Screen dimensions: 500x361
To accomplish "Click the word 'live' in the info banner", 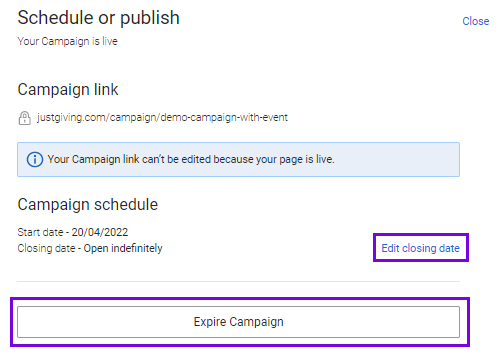I will click(324, 159).
